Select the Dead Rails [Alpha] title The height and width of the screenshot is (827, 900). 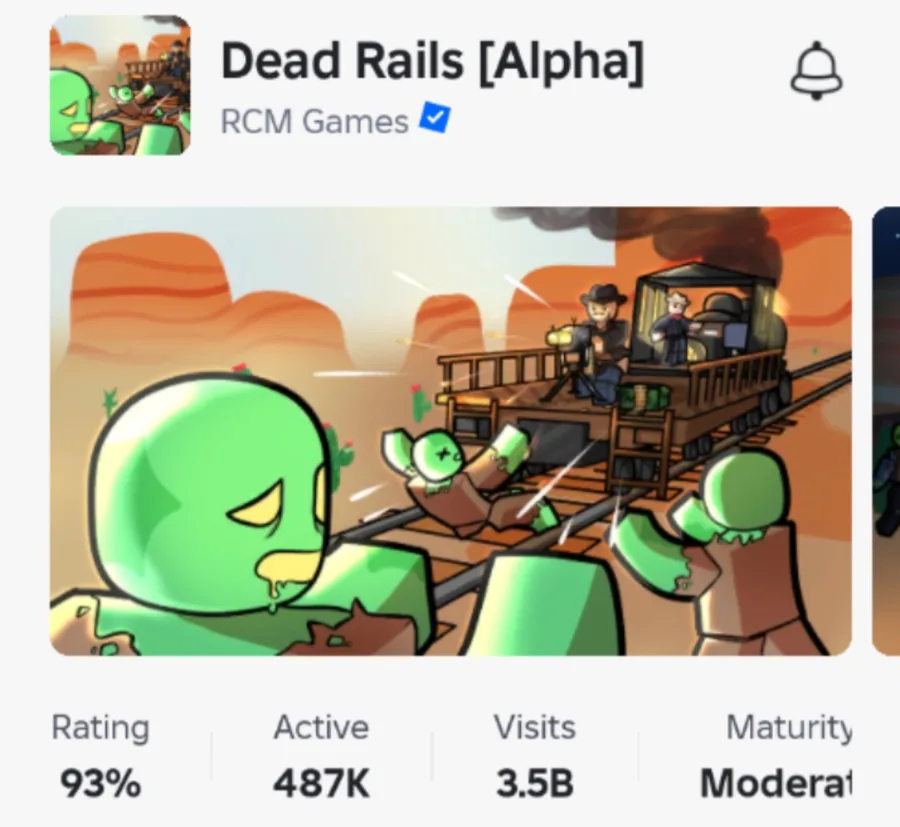click(x=433, y=62)
